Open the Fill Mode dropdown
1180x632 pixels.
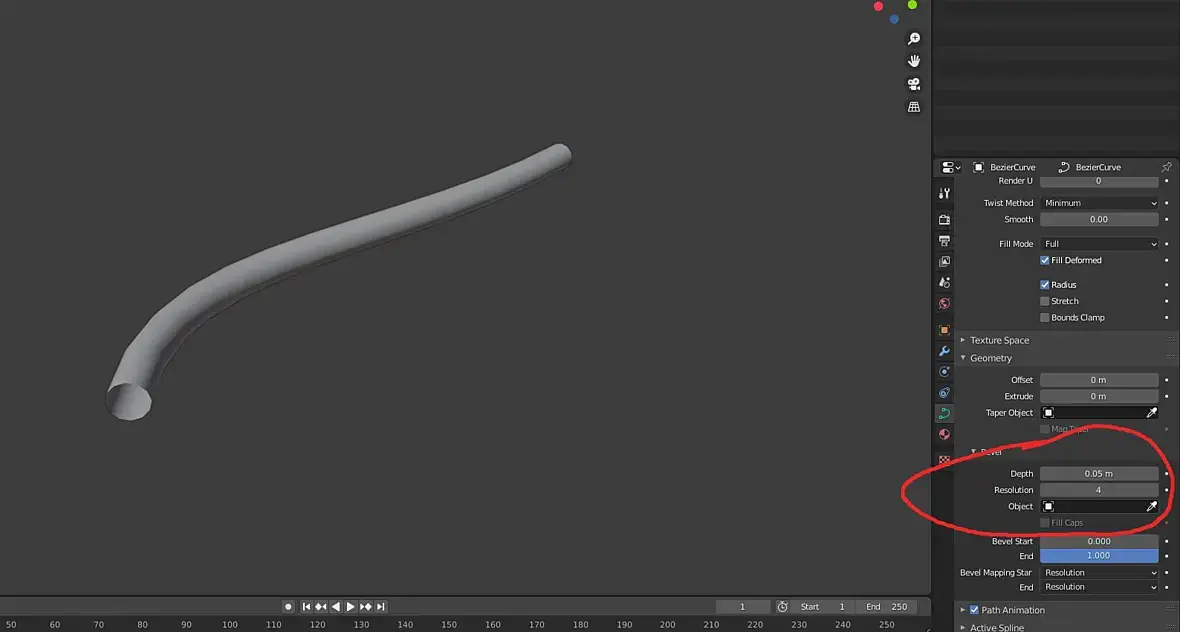(1099, 244)
